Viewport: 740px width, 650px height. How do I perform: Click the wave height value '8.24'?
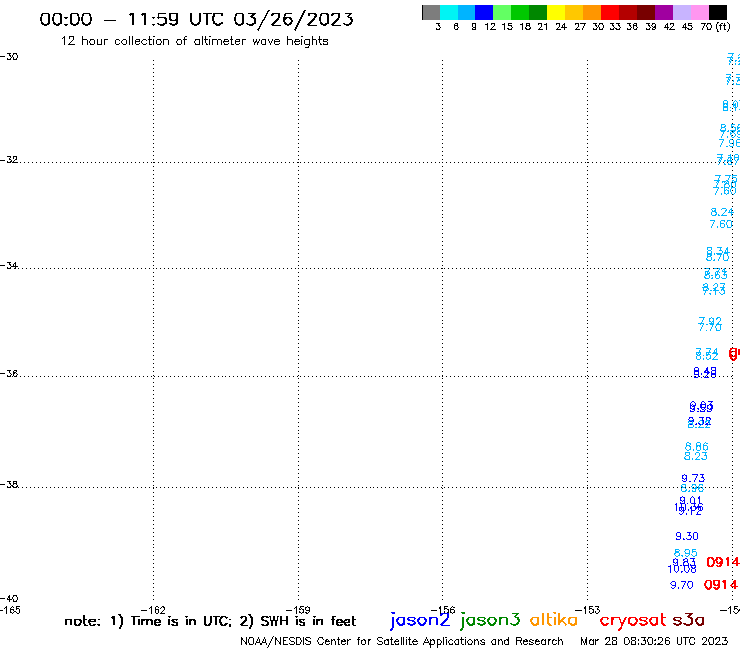[722, 212]
